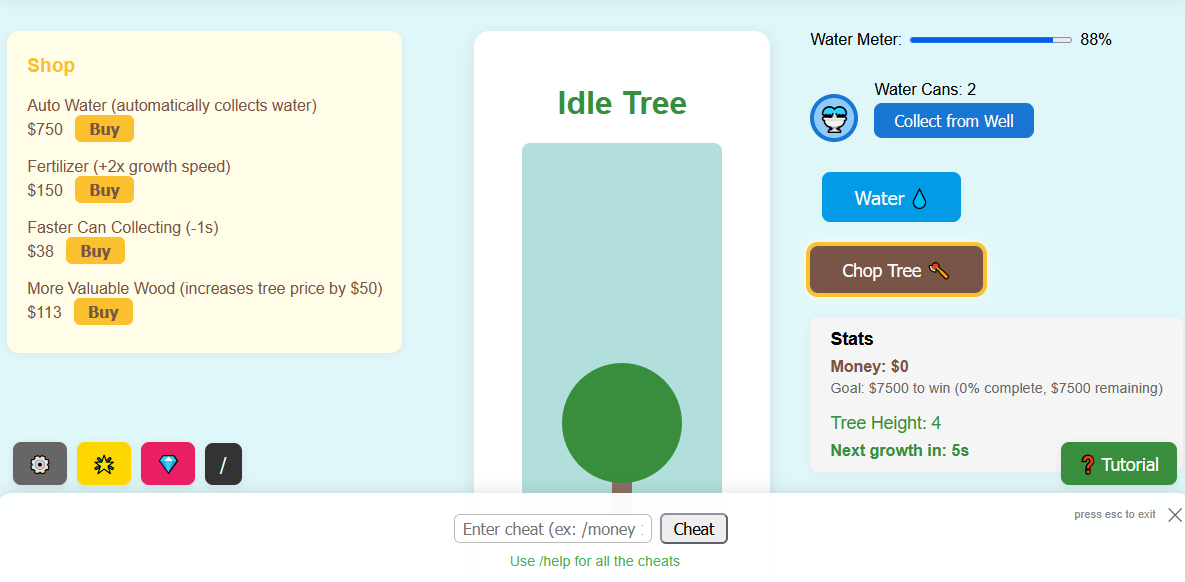Viewport: 1185px width, 582px height.
Task: Chop the tree with the axe button
Action: point(896,270)
